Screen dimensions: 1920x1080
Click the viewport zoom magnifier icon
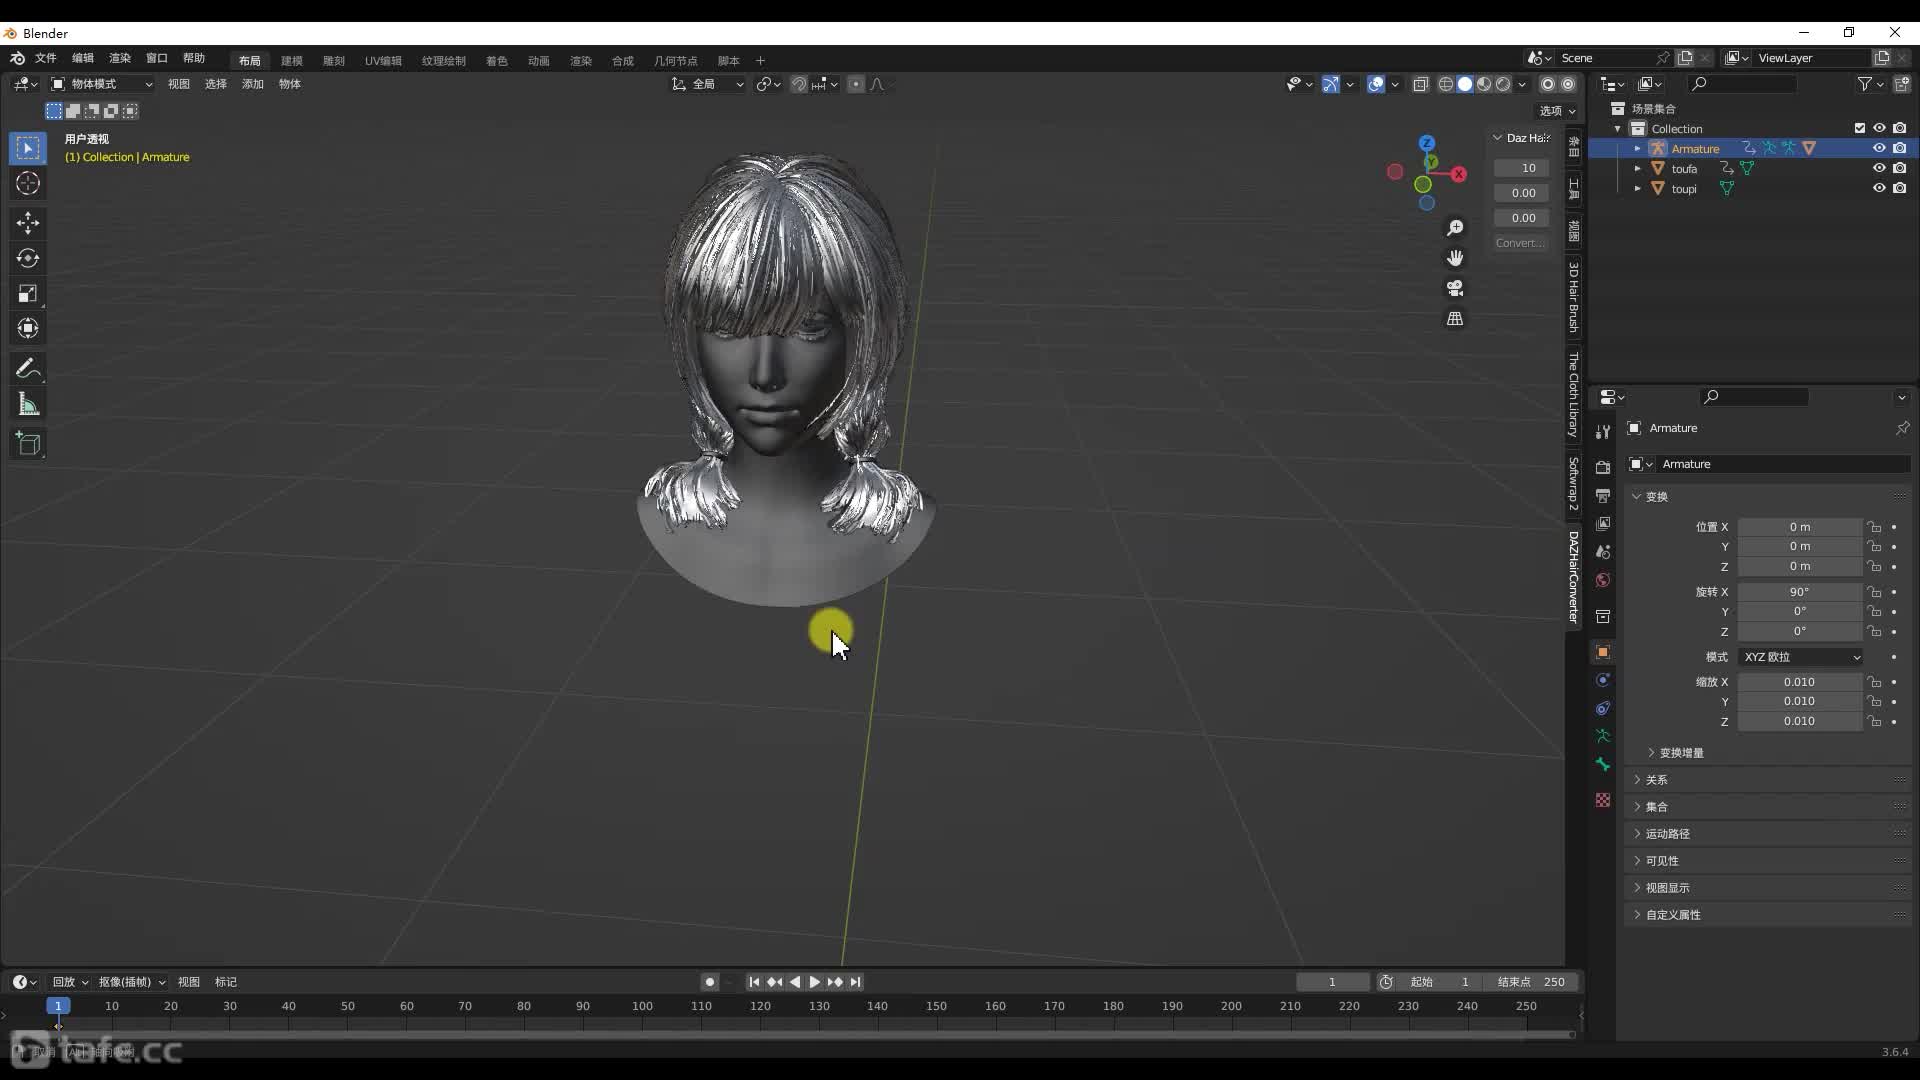pos(1455,228)
